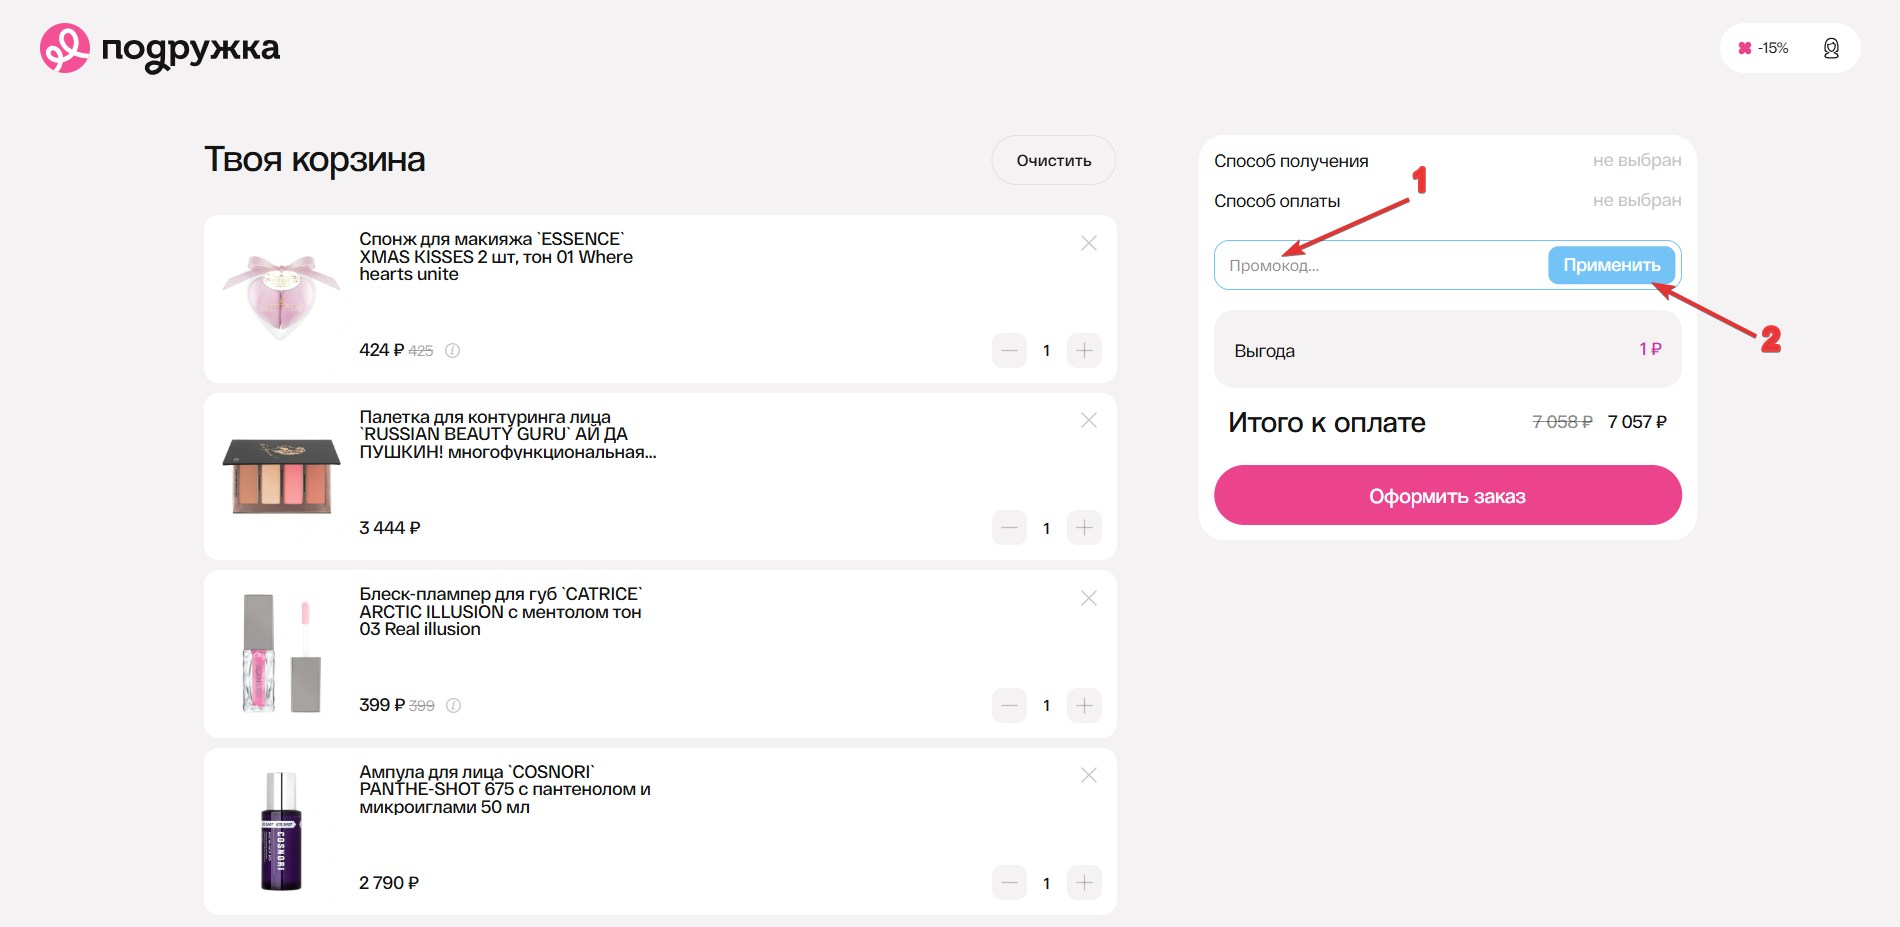Open the user profile icon

pos(1830,48)
